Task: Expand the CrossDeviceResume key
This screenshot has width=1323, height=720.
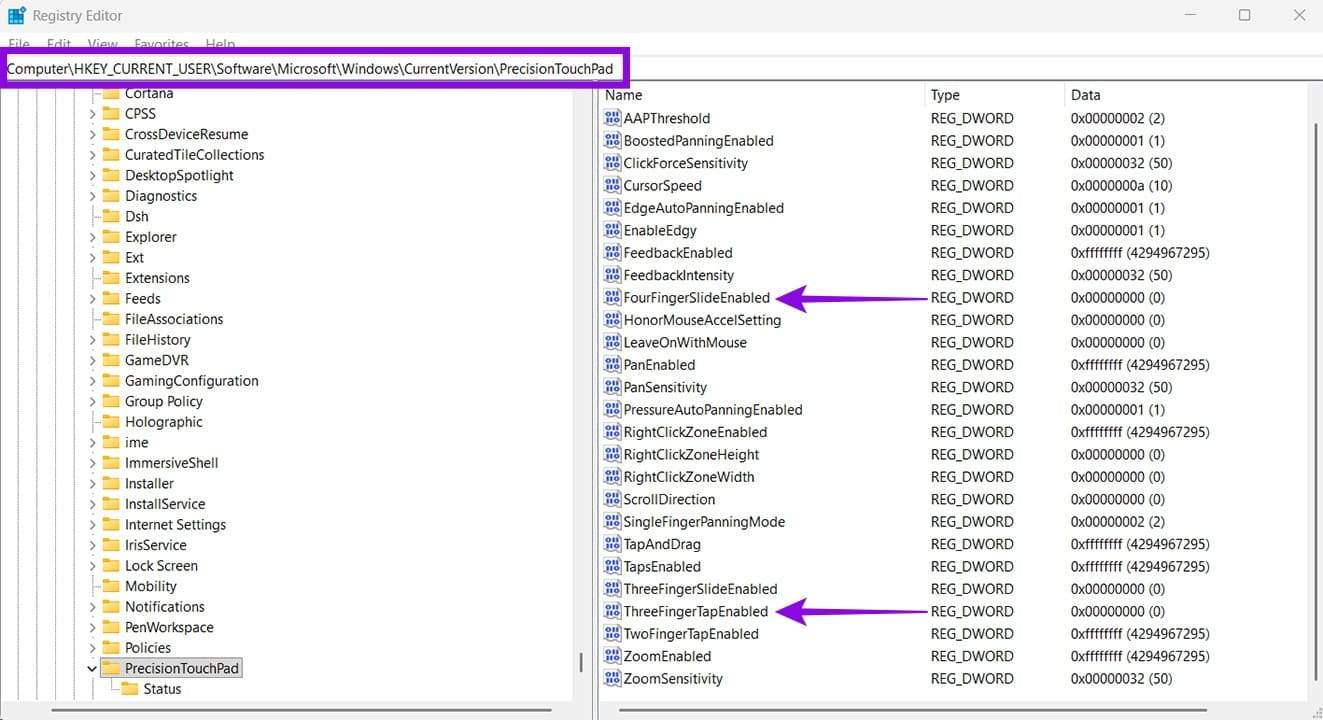Action: 92,134
